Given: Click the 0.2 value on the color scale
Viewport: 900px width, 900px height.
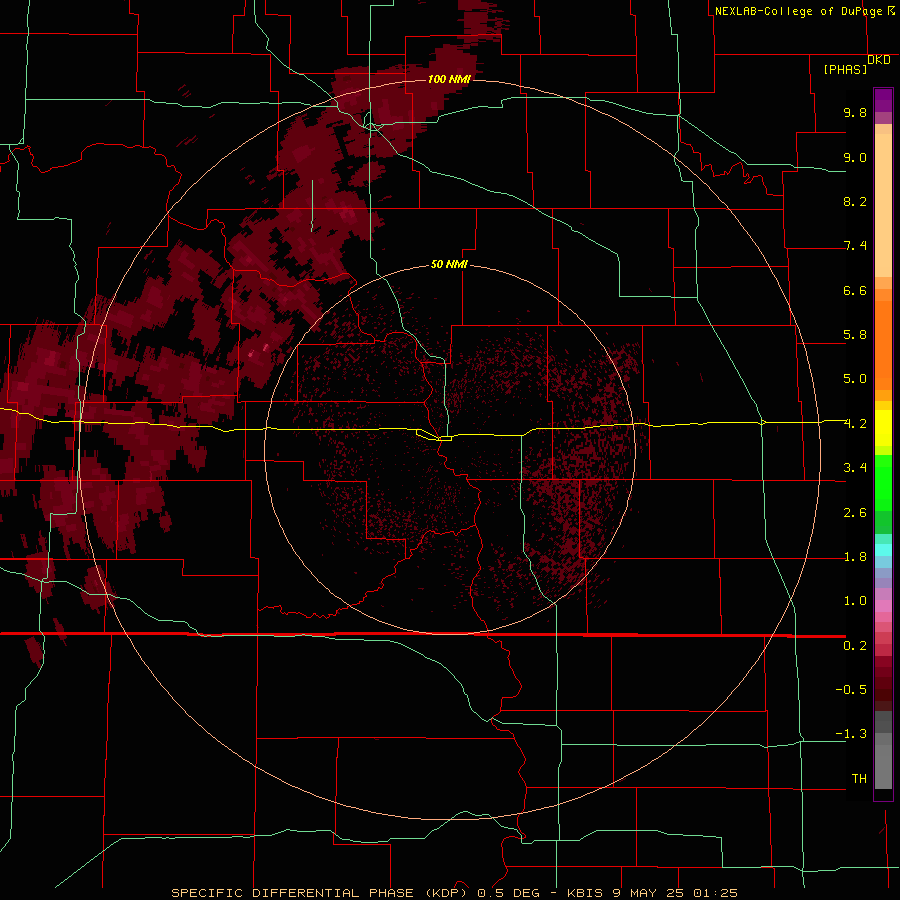Looking at the screenshot, I should pyautogui.click(x=855, y=646).
